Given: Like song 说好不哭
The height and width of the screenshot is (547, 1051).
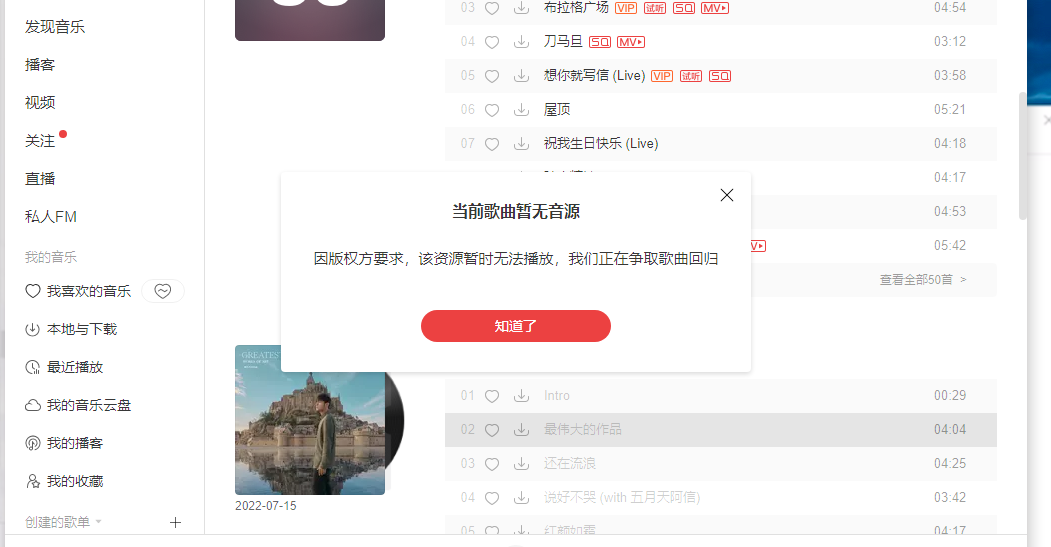Looking at the screenshot, I should coord(492,498).
